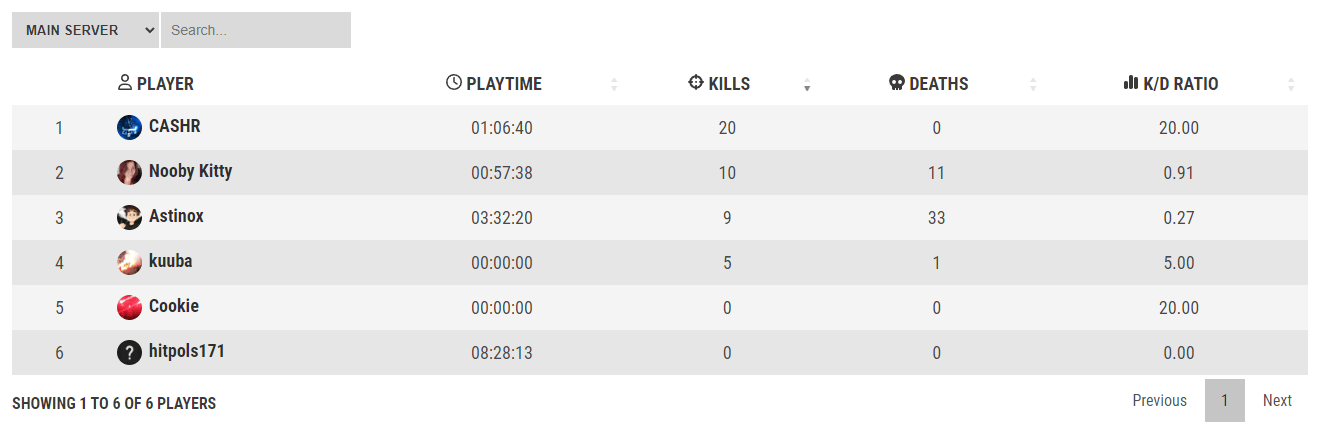The height and width of the screenshot is (433, 1319).
Task: Click the clock icon next to PLAYTIME
Action: tap(454, 83)
